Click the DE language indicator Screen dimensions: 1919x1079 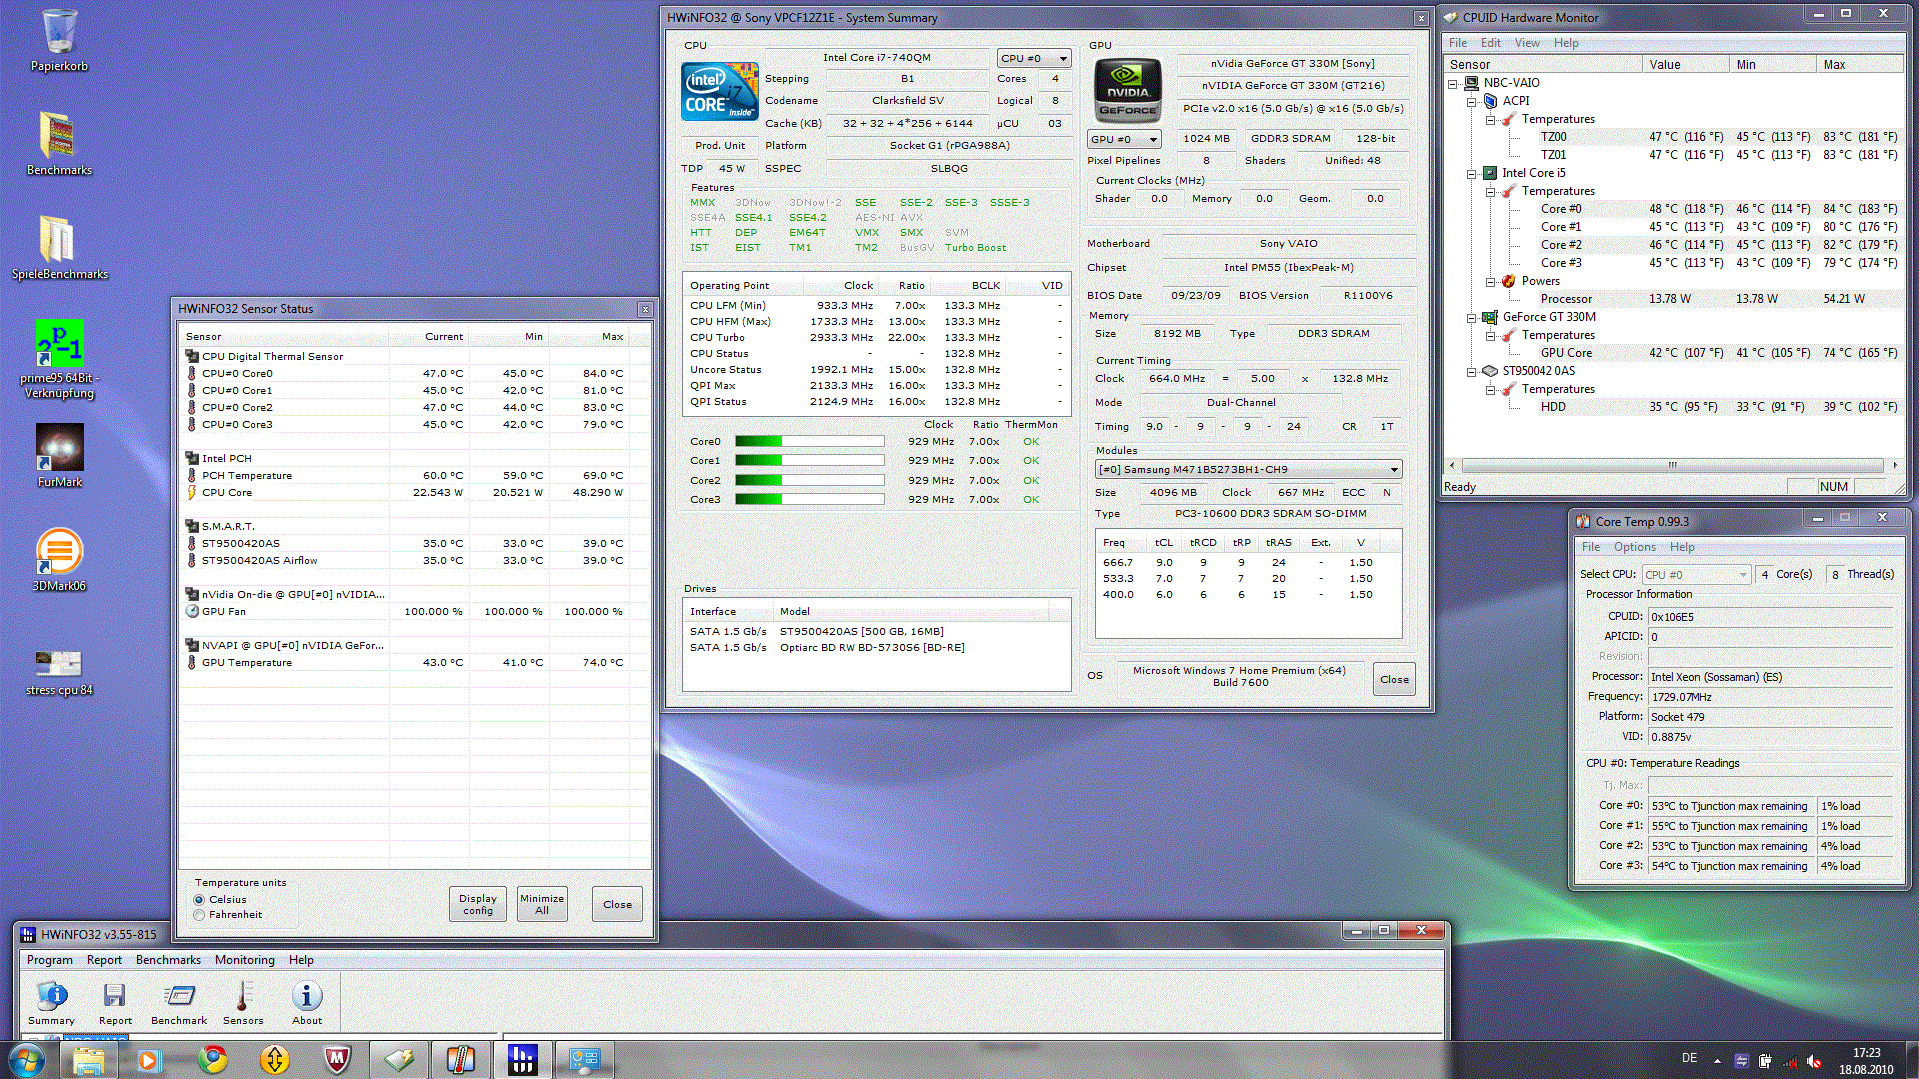(x=1689, y=1058)
